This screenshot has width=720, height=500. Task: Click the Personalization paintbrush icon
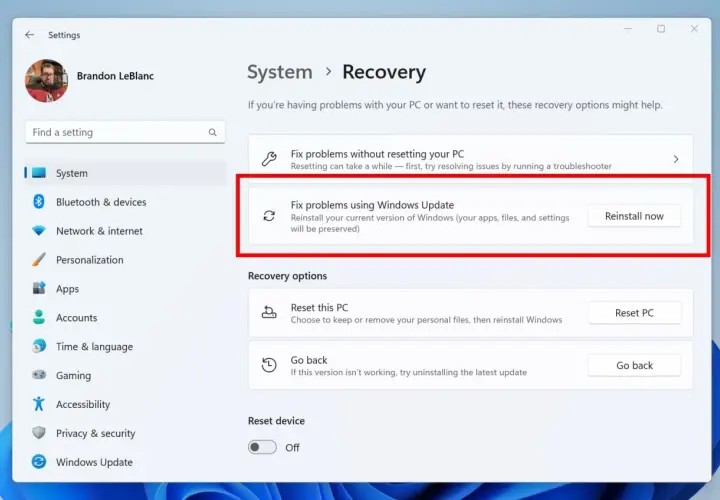pyautogui.click(x=39, y=259)
